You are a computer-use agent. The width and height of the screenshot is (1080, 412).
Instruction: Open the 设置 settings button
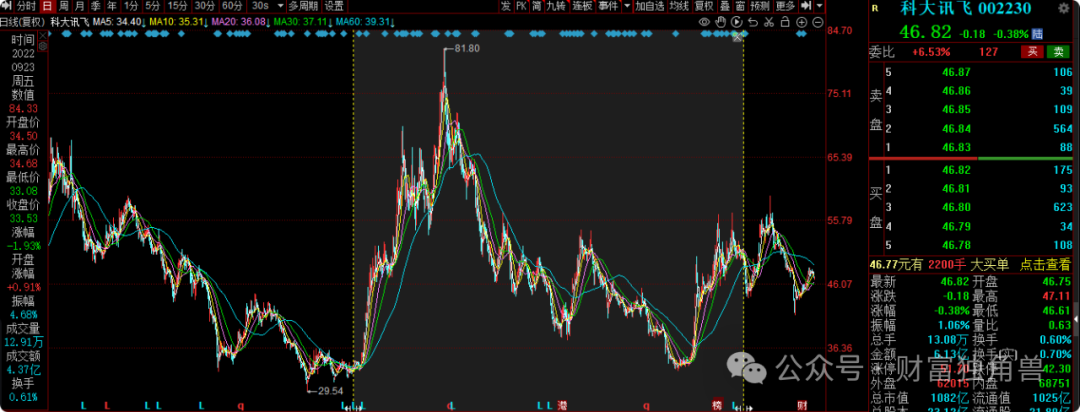pyautogui.click(x=334, y=6)
